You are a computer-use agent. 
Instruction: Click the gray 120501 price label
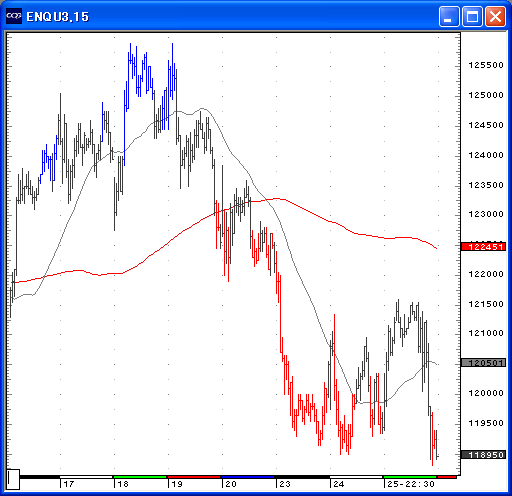tap(483, 363)
